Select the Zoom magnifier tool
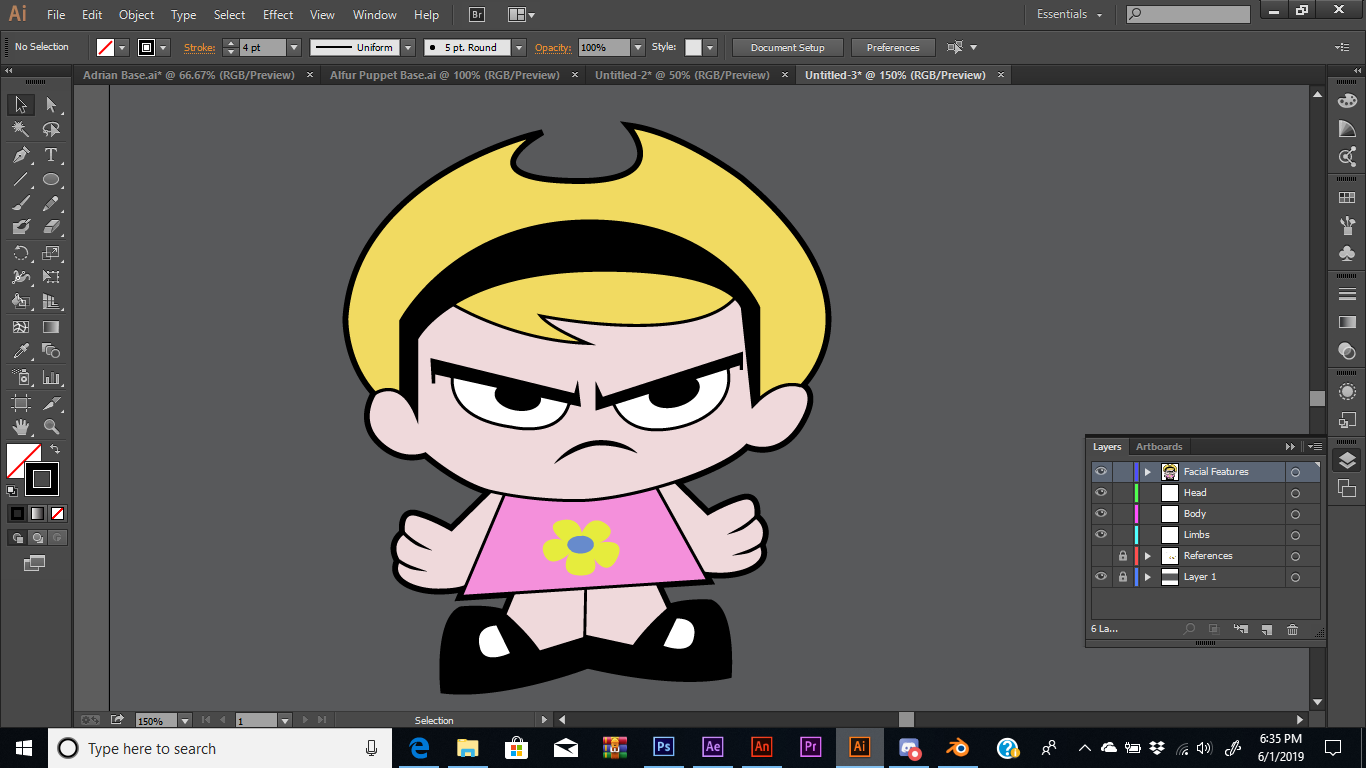Image resolution: width=1366 pixels, height=768 pixels. [51, 427]
